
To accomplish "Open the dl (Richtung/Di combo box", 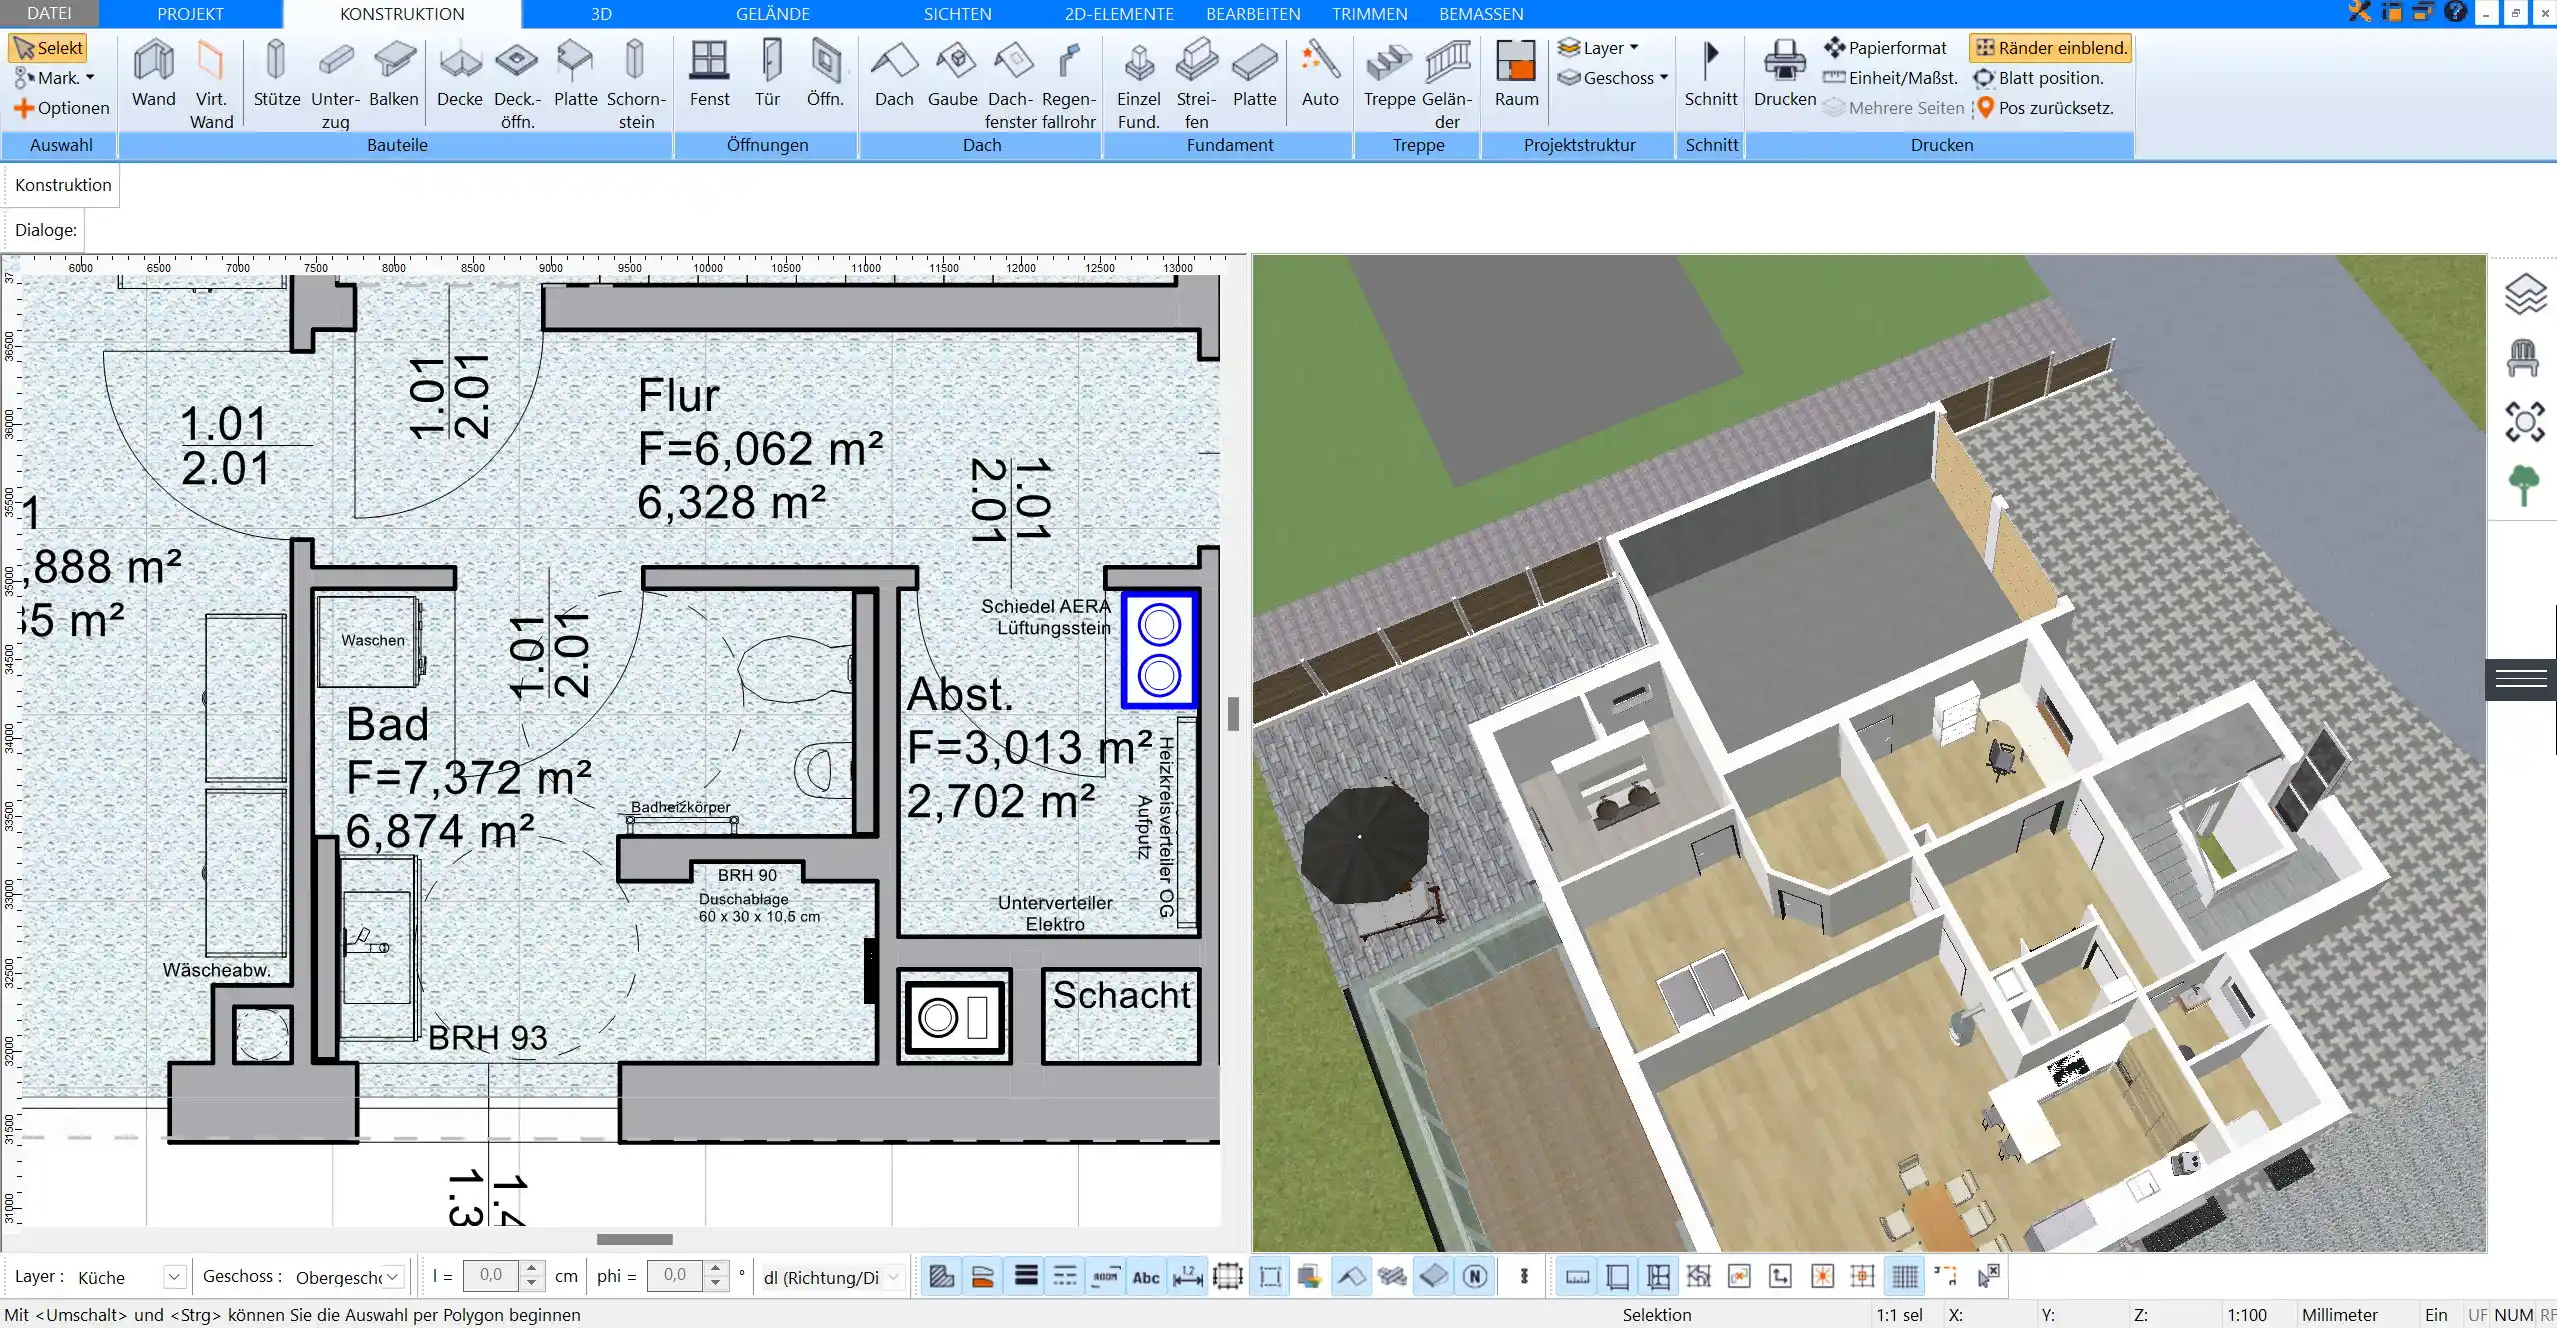I will click(x=833, y=1277).
